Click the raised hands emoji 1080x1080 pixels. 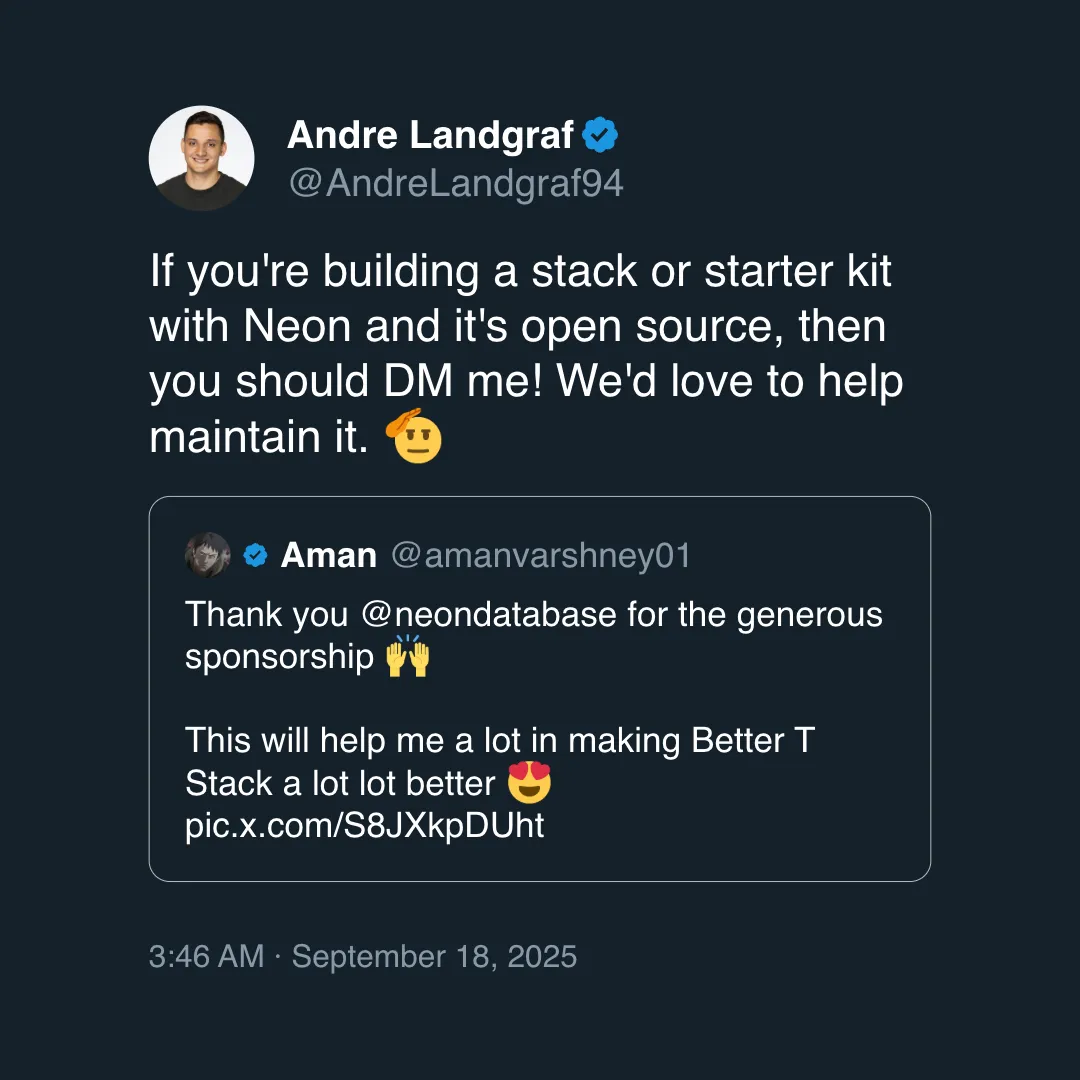click(407, 658)
